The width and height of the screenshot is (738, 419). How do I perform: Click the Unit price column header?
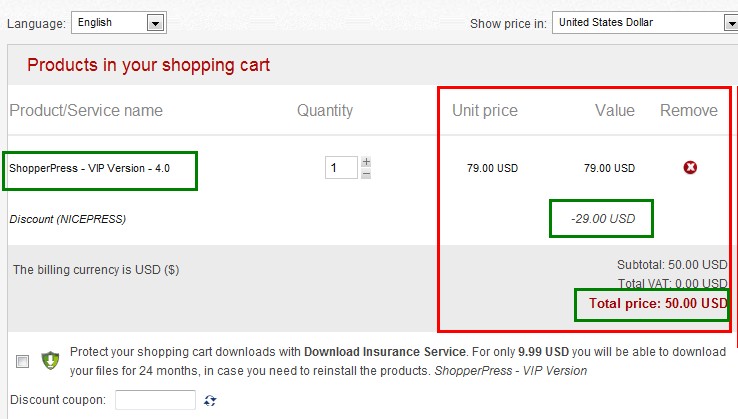click(x=485, y=110)
